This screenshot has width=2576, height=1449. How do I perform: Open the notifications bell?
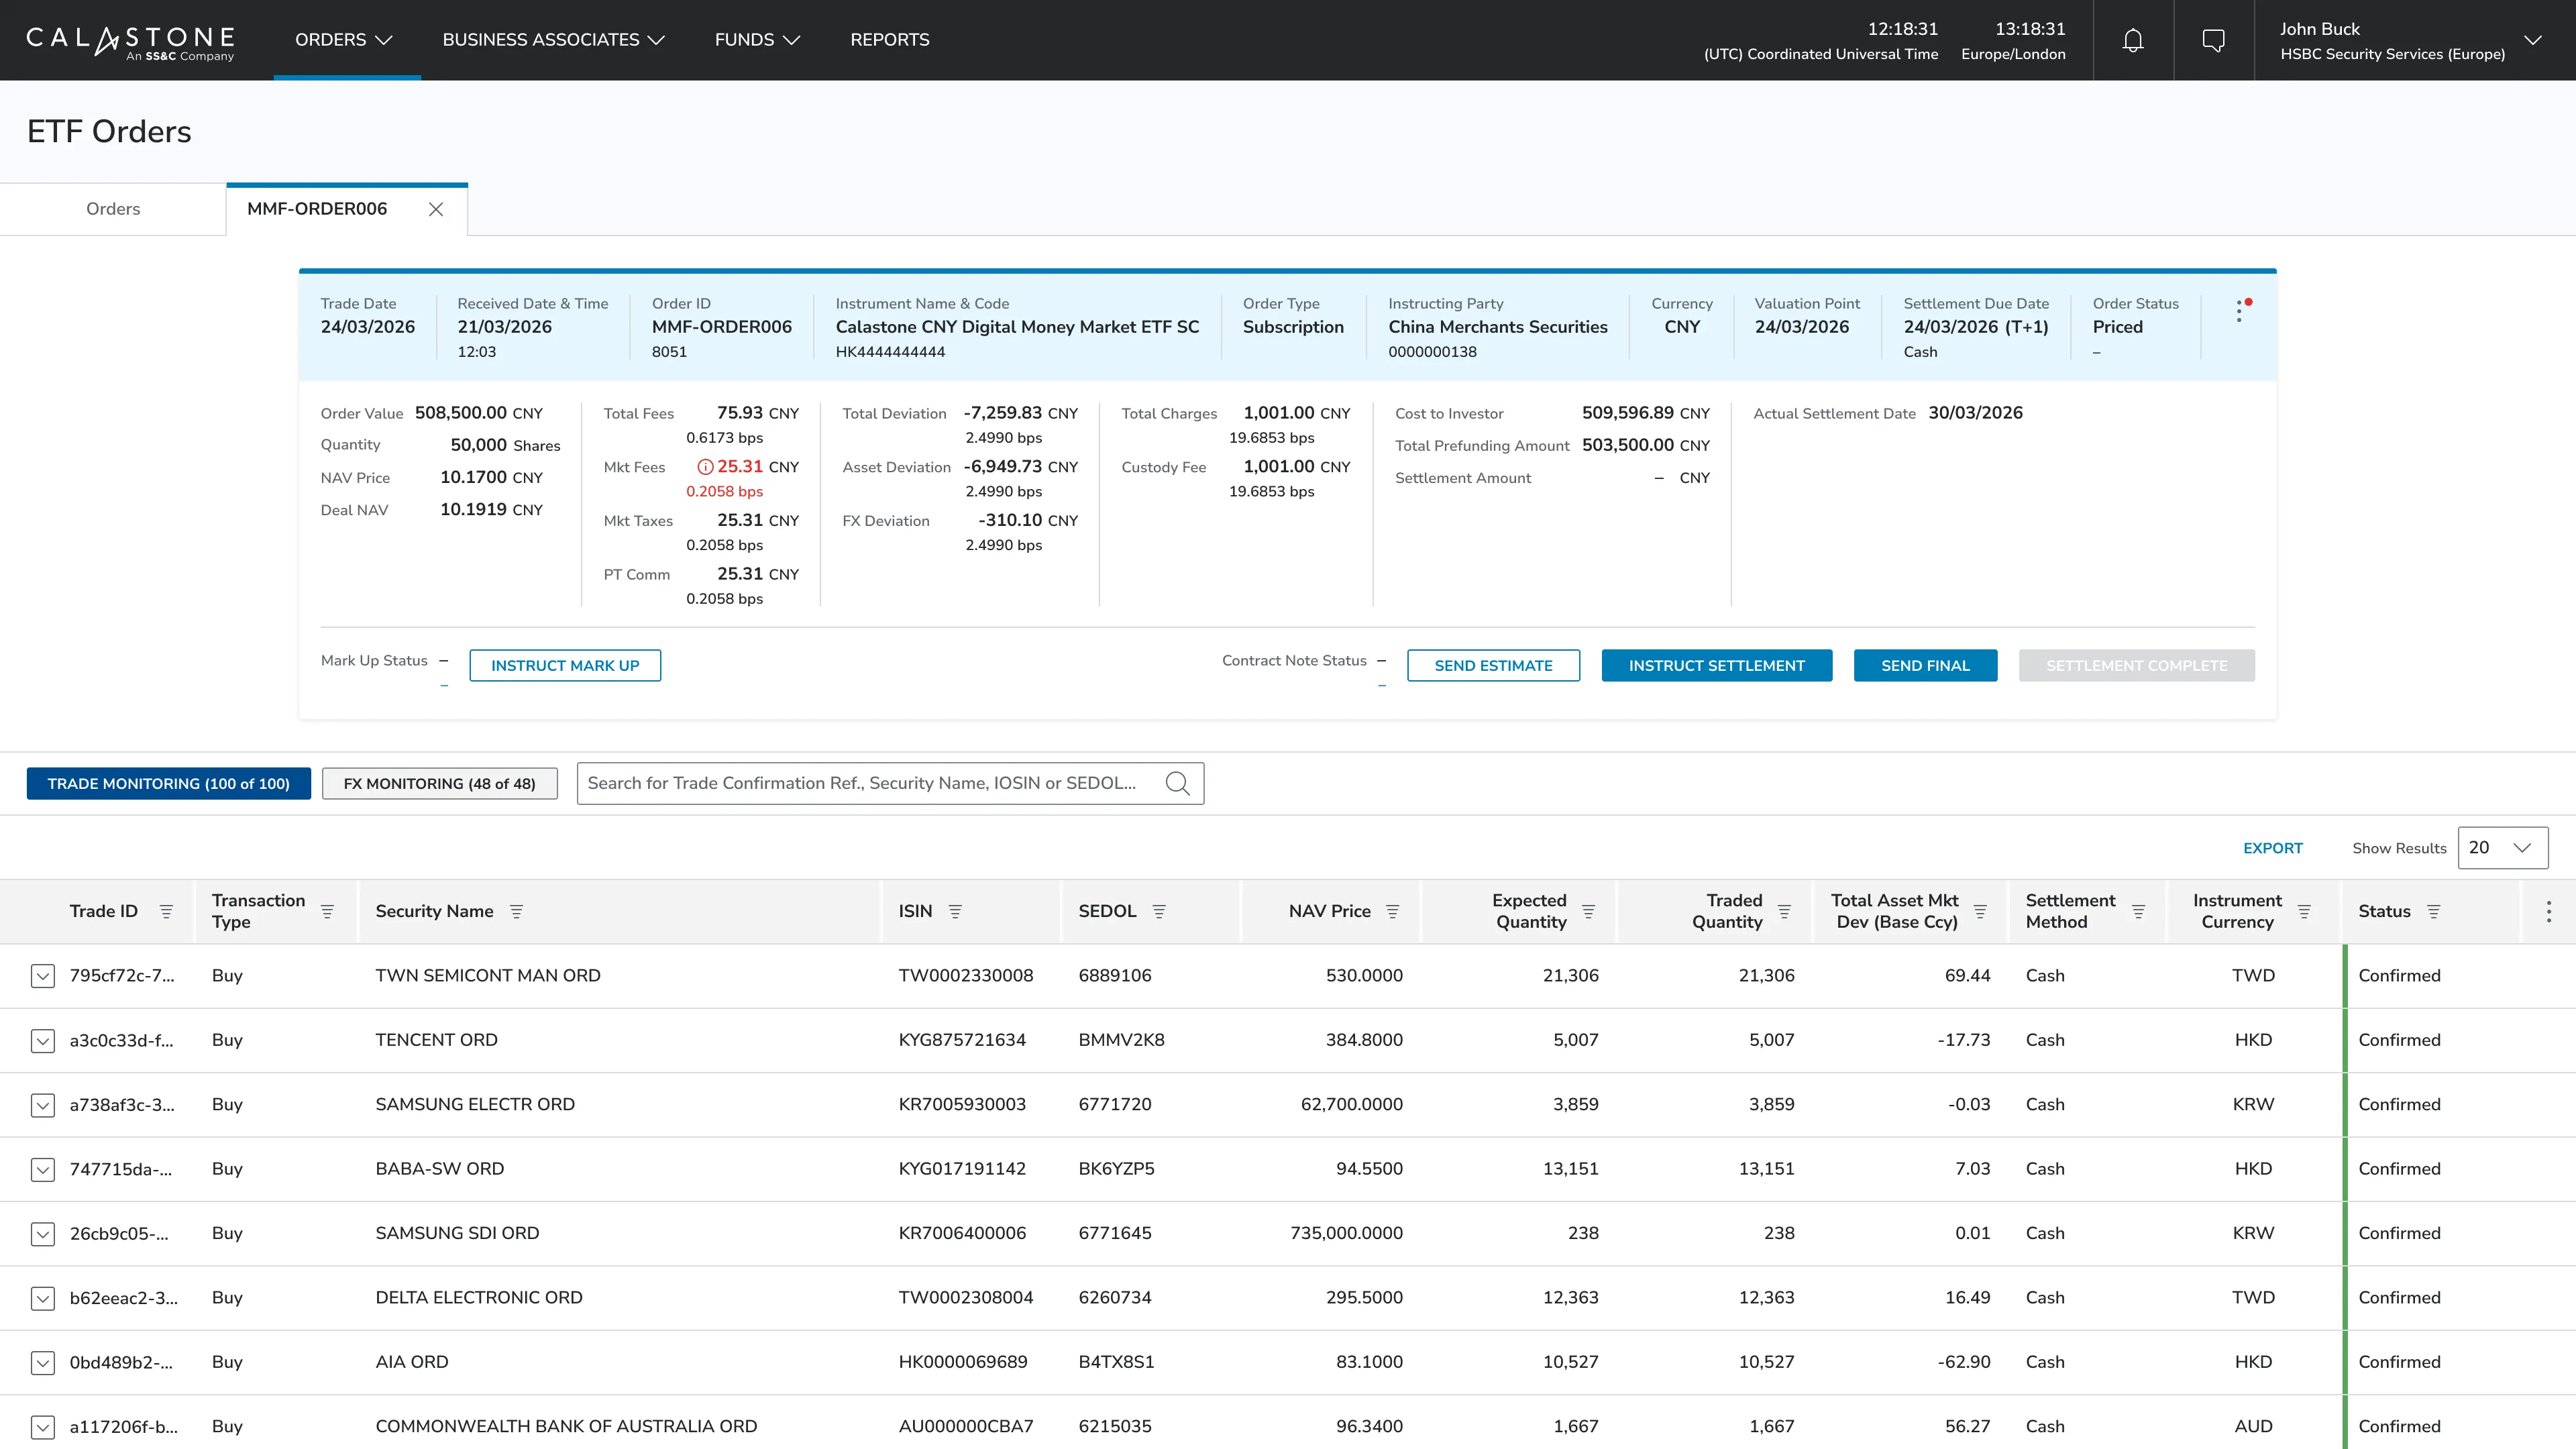tap(2133, 40)
